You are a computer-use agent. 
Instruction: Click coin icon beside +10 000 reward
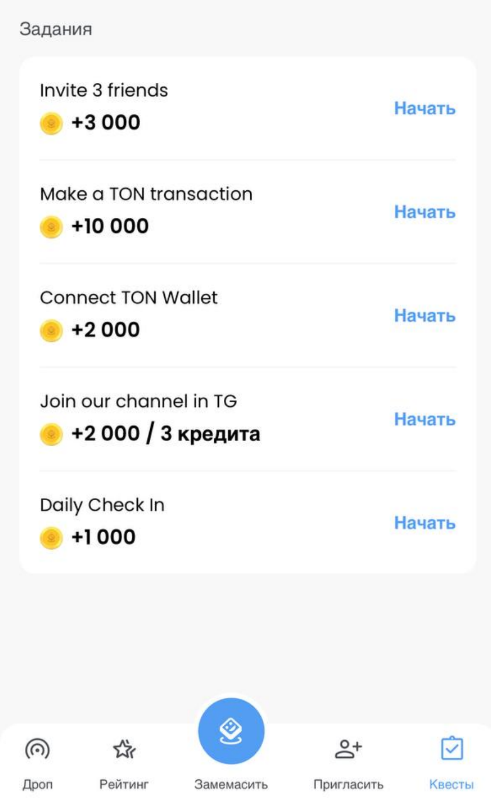(51, 227)
